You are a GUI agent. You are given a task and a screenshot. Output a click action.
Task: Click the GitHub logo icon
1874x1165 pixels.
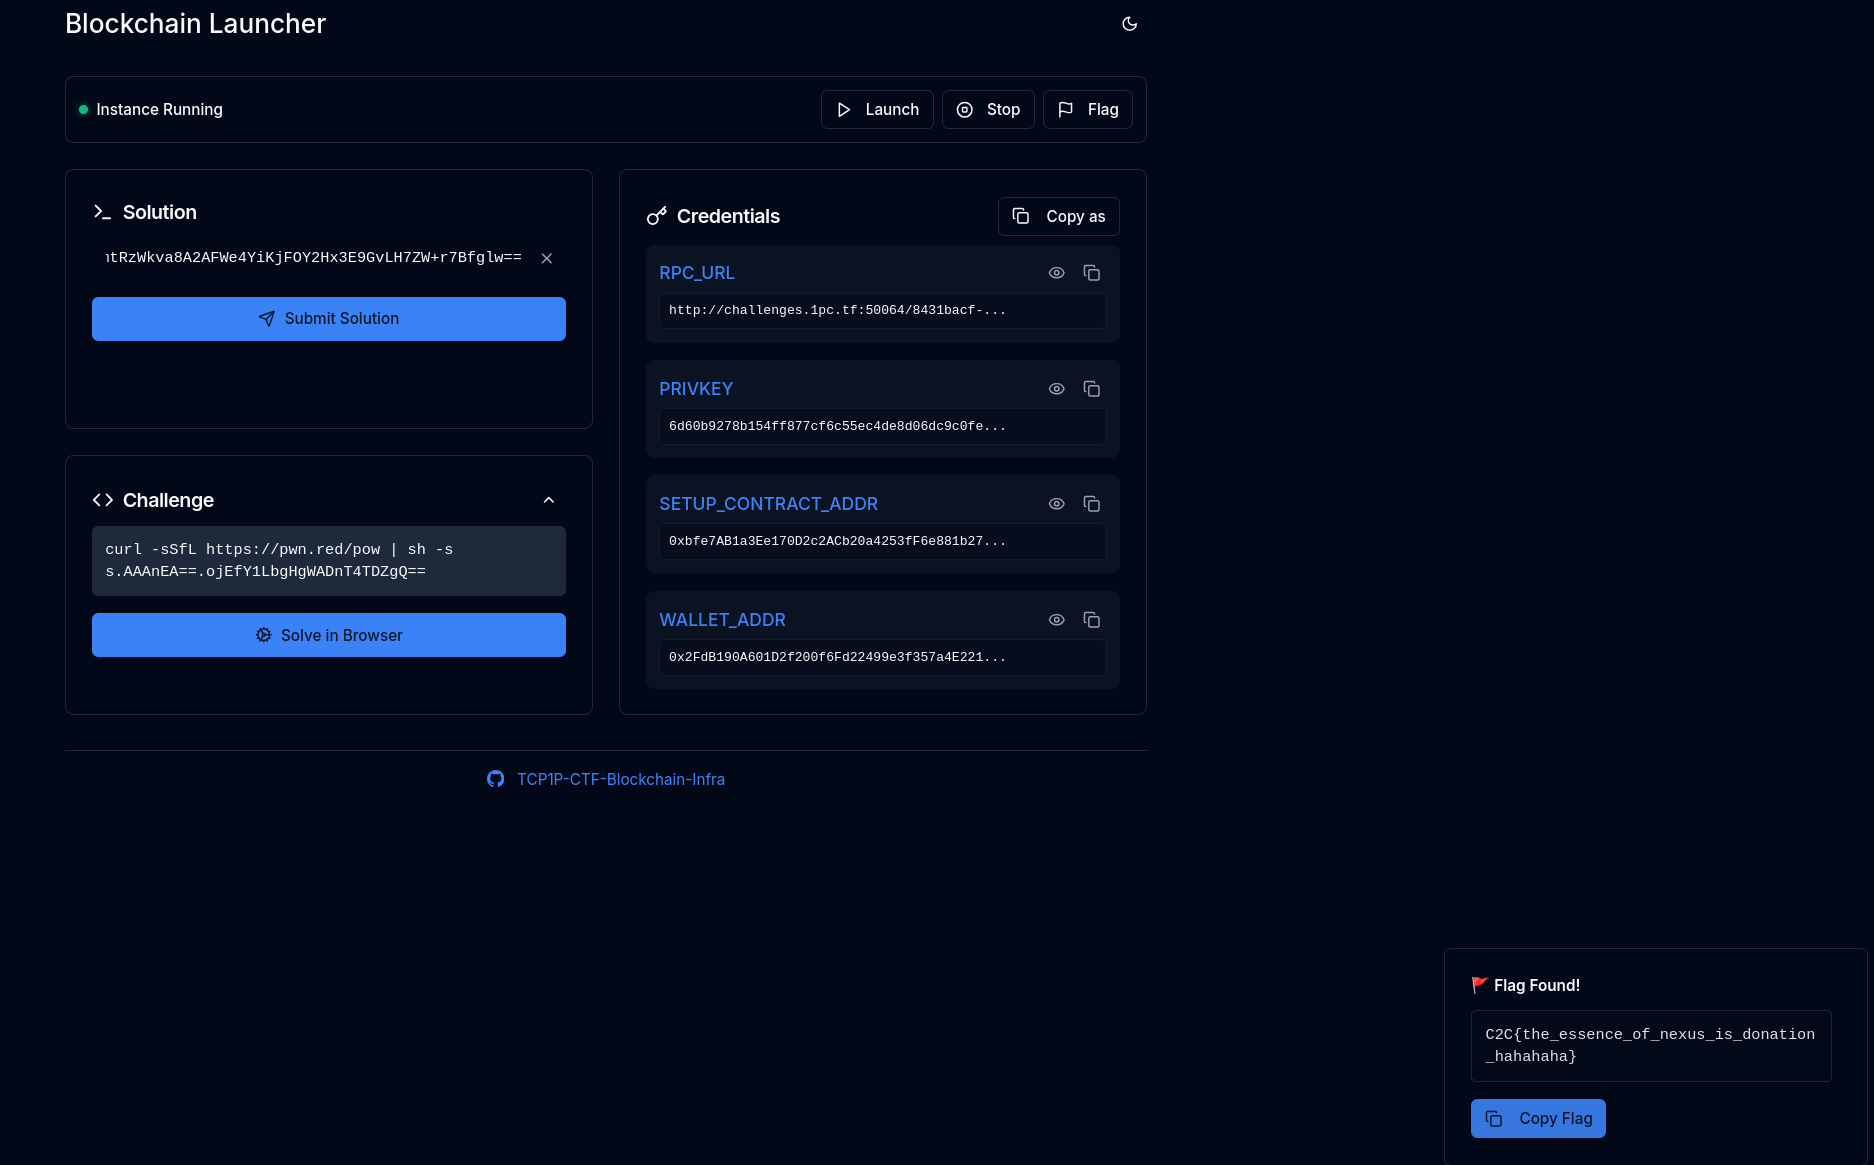click(495, 779)
